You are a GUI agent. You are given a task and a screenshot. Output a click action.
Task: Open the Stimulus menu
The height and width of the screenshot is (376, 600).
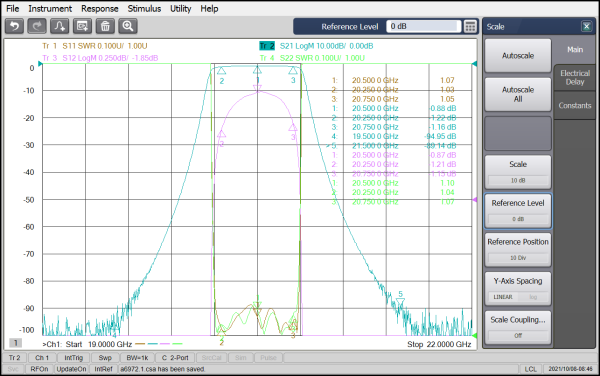[144, 8]
